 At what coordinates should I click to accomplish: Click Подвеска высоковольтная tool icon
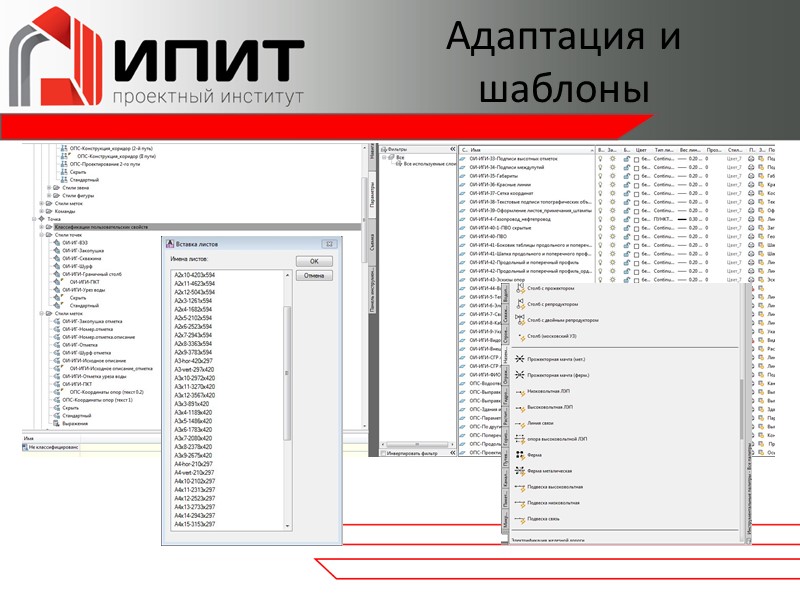[x=520, y=487]
